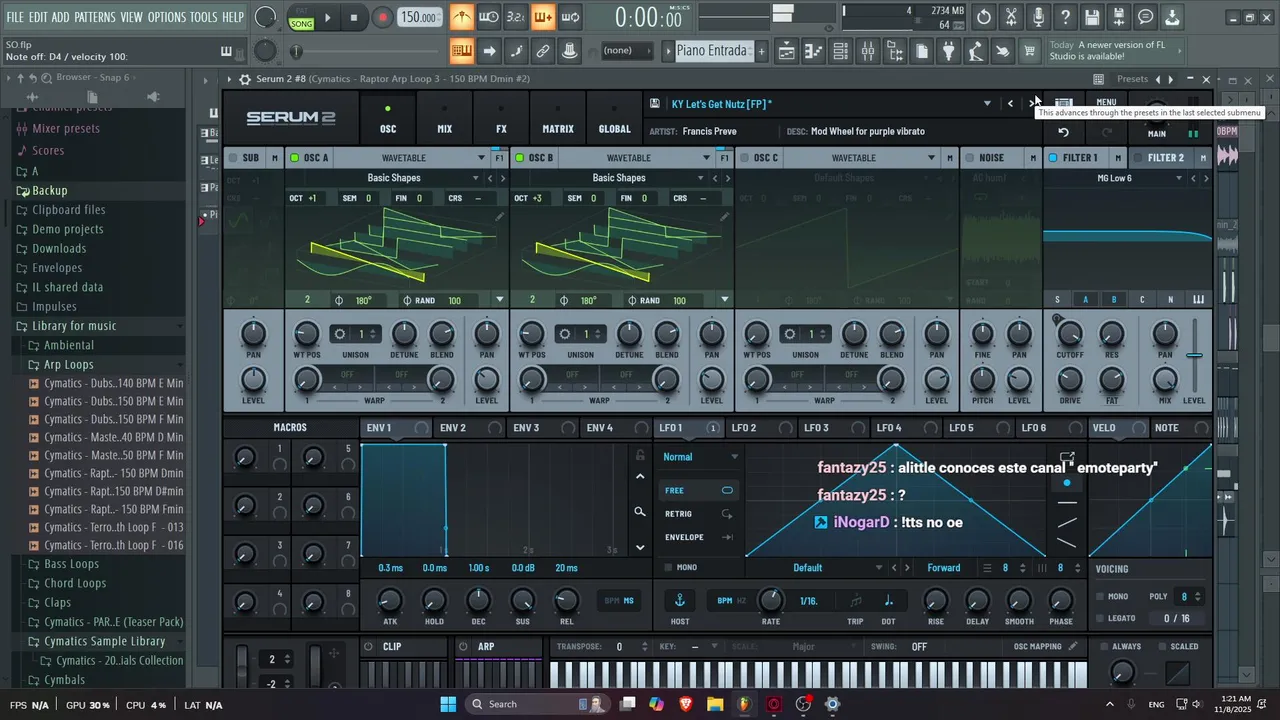Click Serum redo arrow icon
The width and height of the screenshot is (1280, 720).
click(x=1106, y=132)
